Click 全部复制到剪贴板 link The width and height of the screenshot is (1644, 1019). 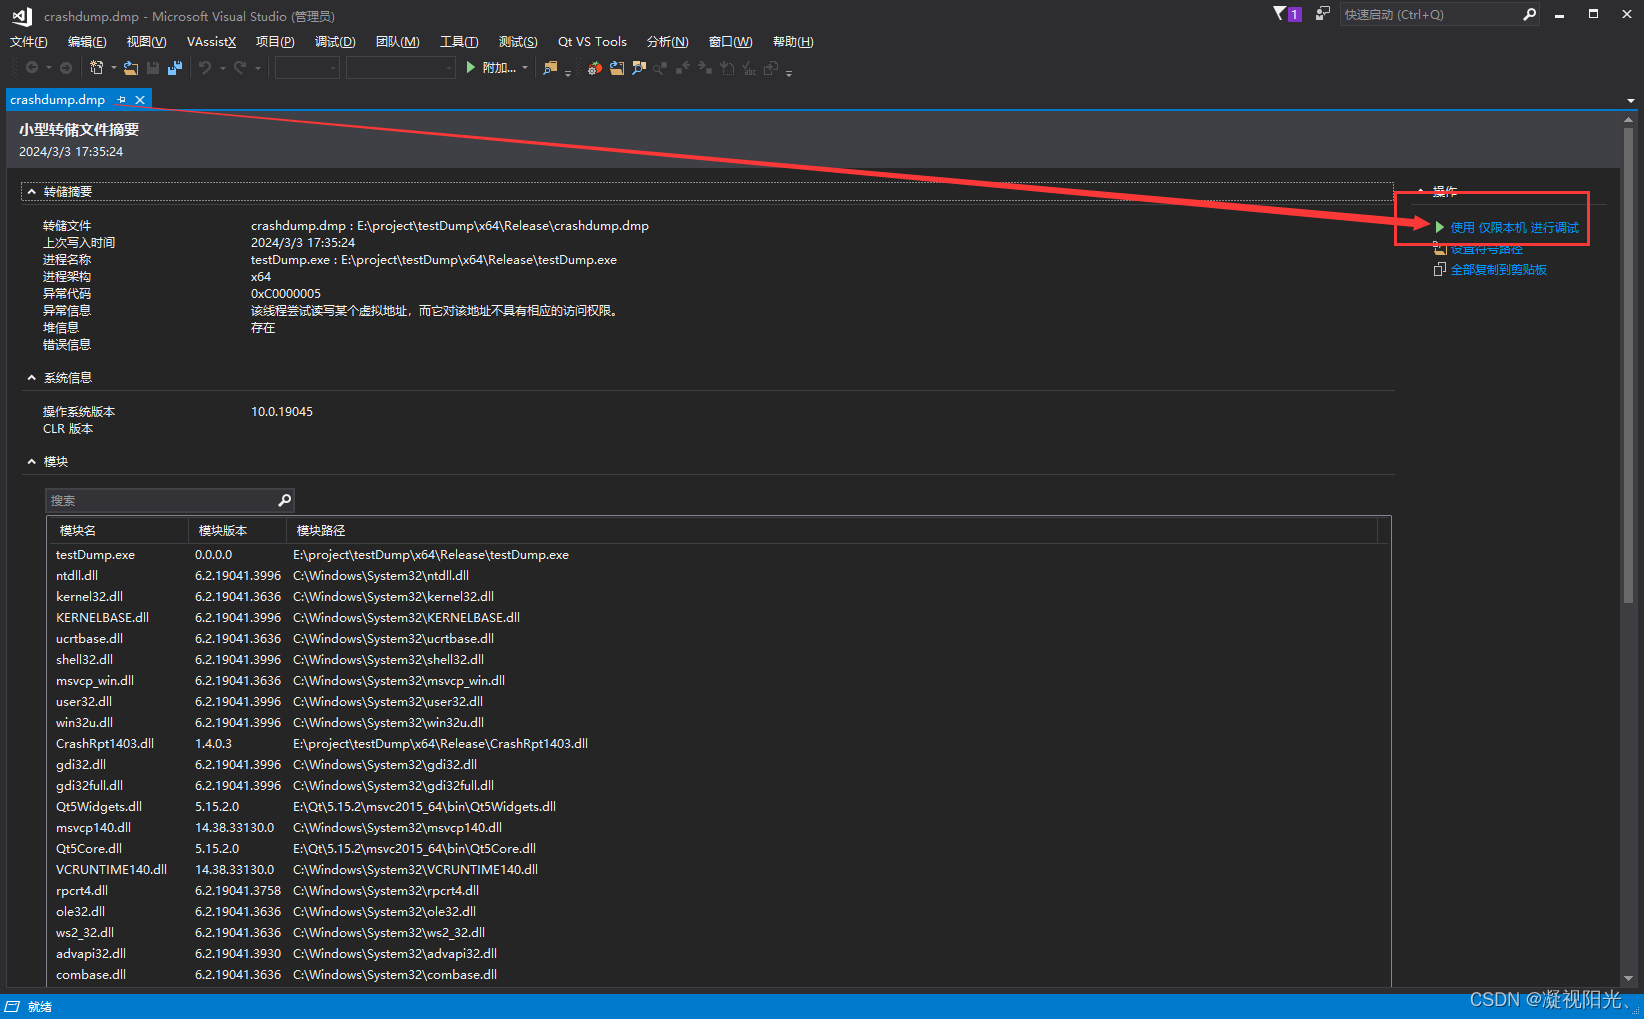coord(1499,269)
